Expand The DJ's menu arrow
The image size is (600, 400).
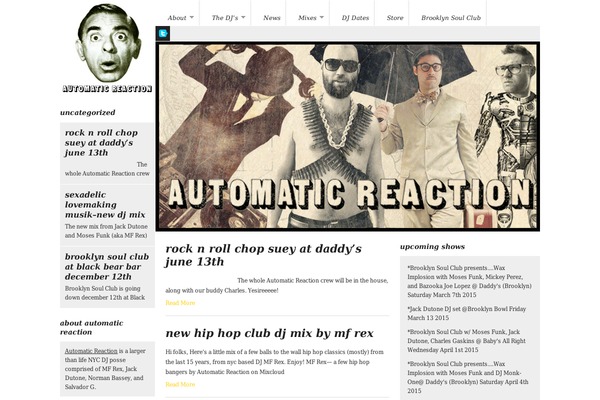point(243,18)
